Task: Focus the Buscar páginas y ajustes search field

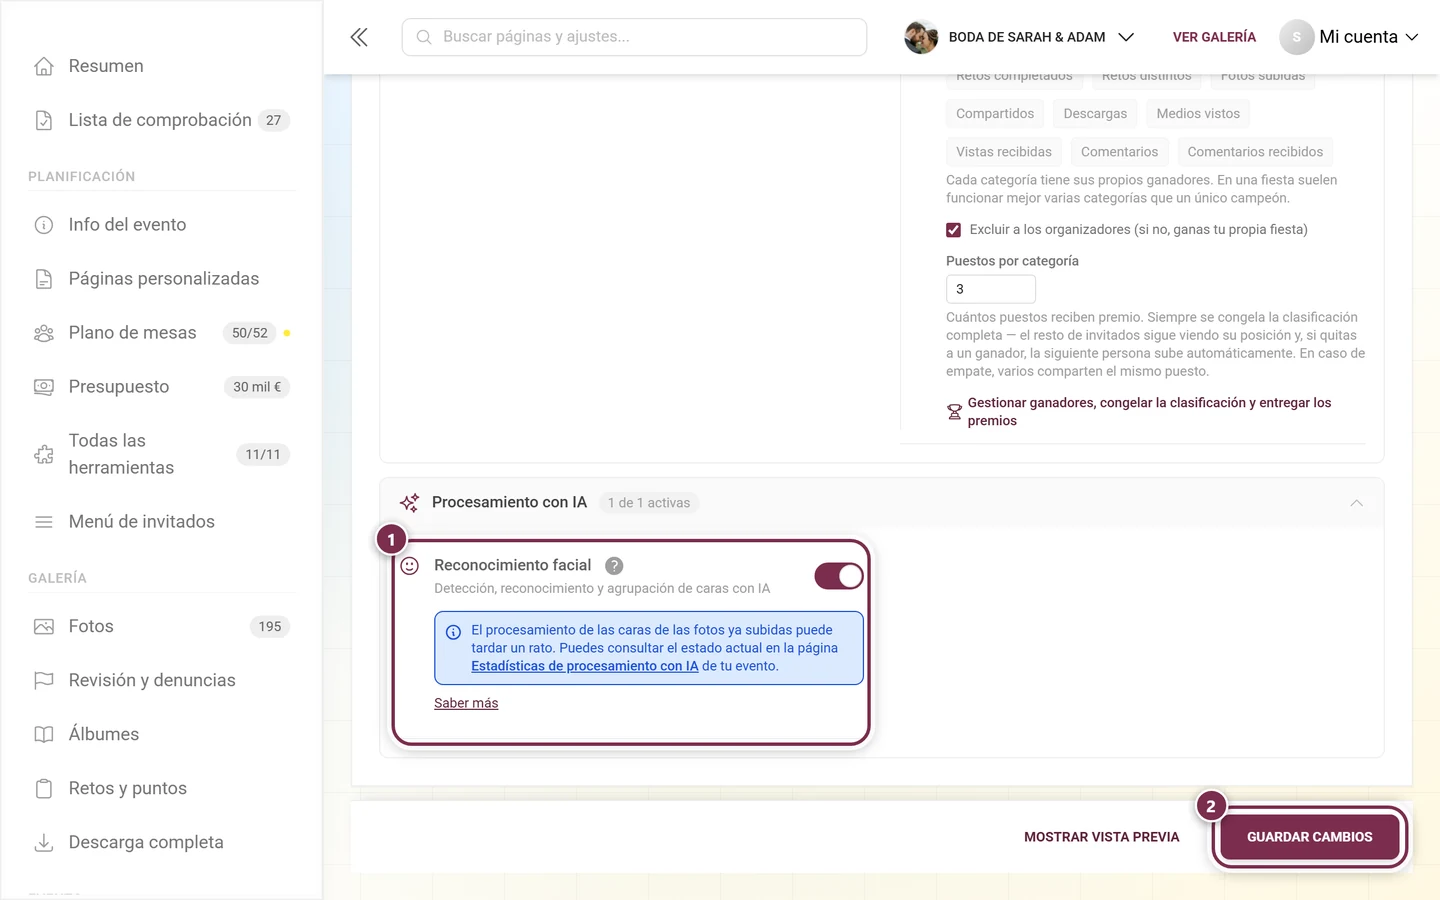Action: [634, 37]
